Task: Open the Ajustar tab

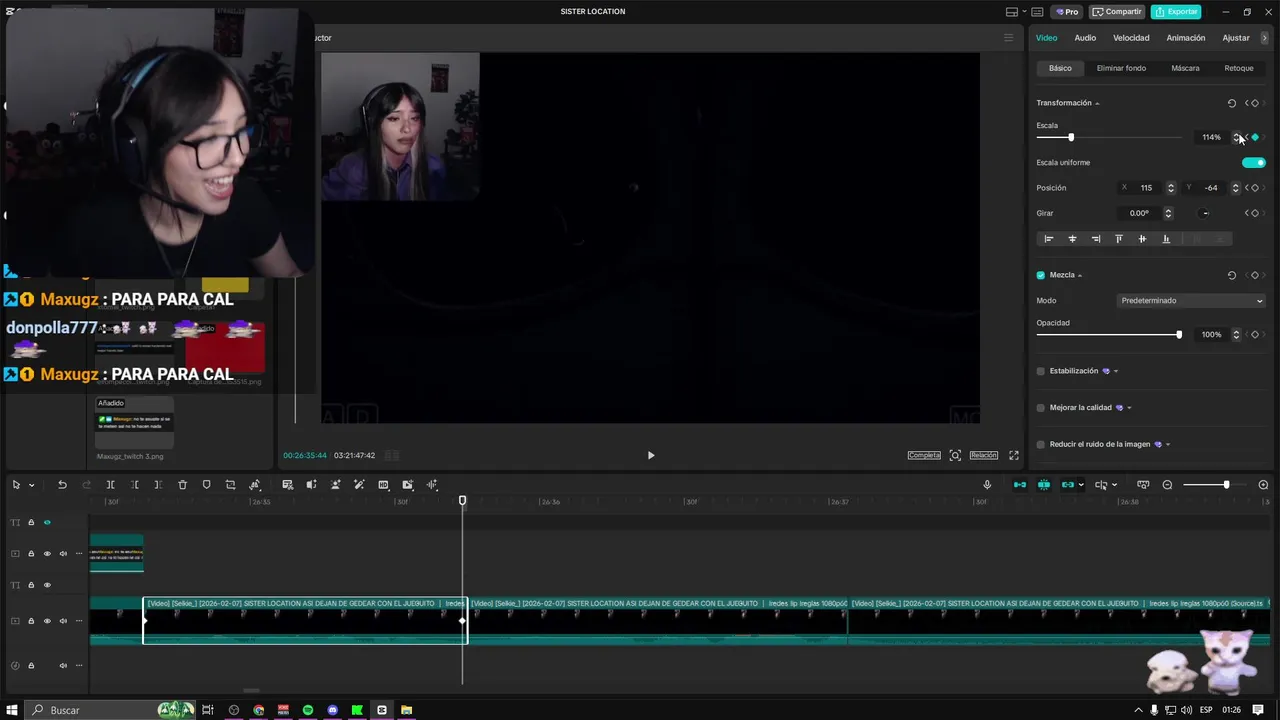Action: point(1236,38)
